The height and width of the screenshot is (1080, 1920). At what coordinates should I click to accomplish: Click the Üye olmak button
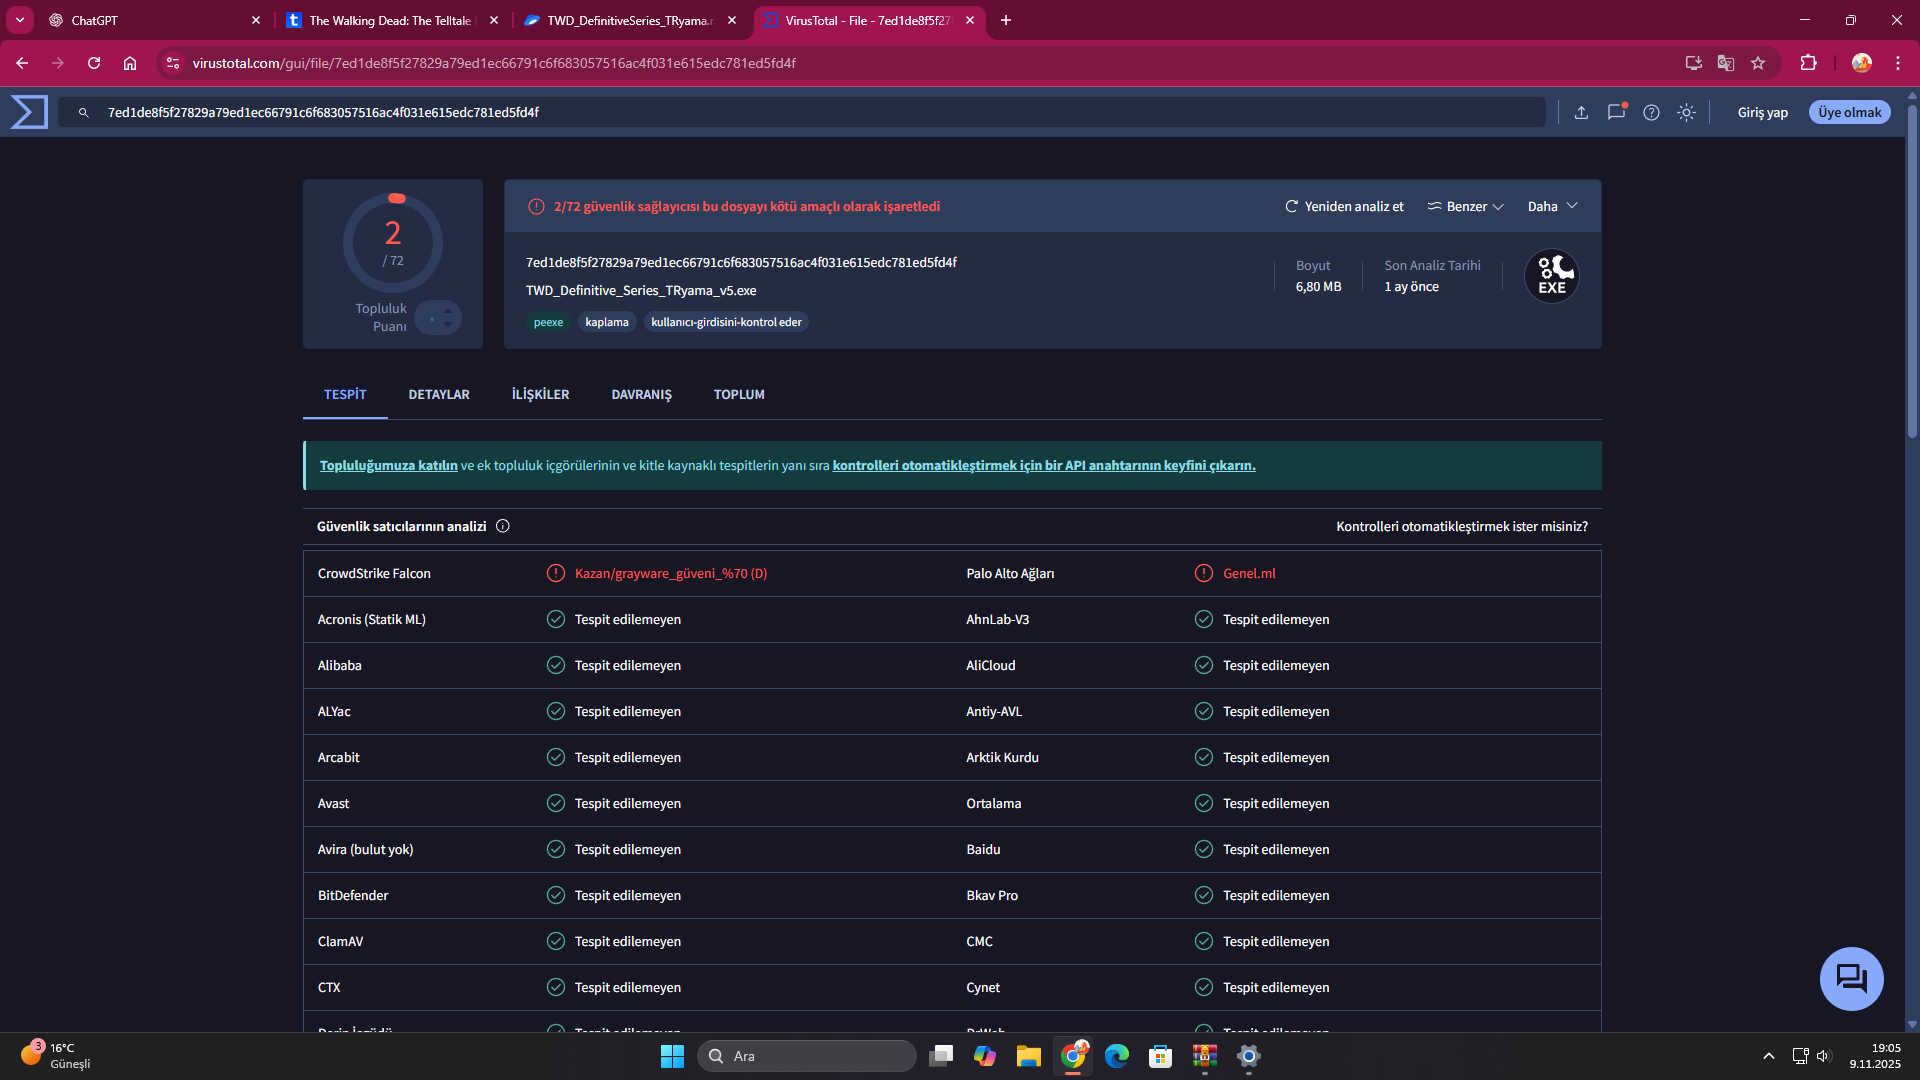point(1849,113)
